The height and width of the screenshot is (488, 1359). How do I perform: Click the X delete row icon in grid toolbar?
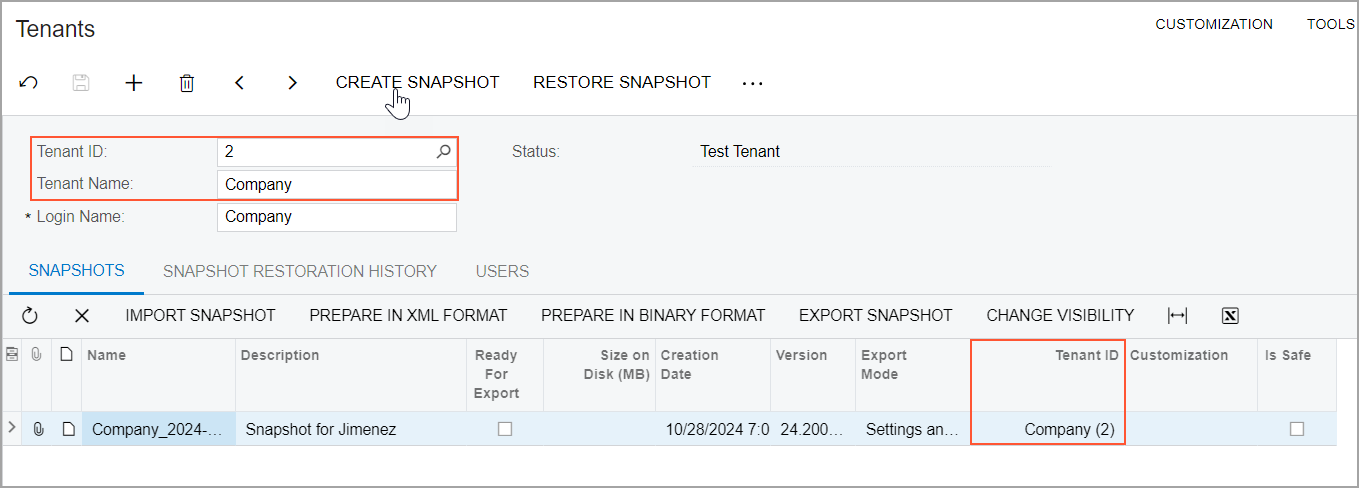click(x=82, y=316)
